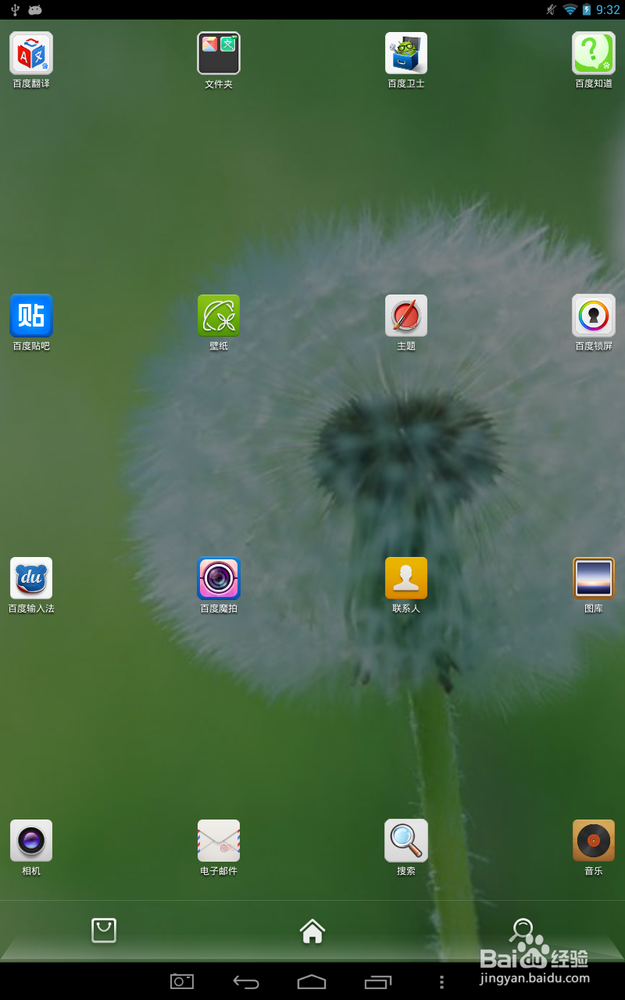
Task: Launch 百度锁屏 lock screen app
Action: (x=594, y=316)
